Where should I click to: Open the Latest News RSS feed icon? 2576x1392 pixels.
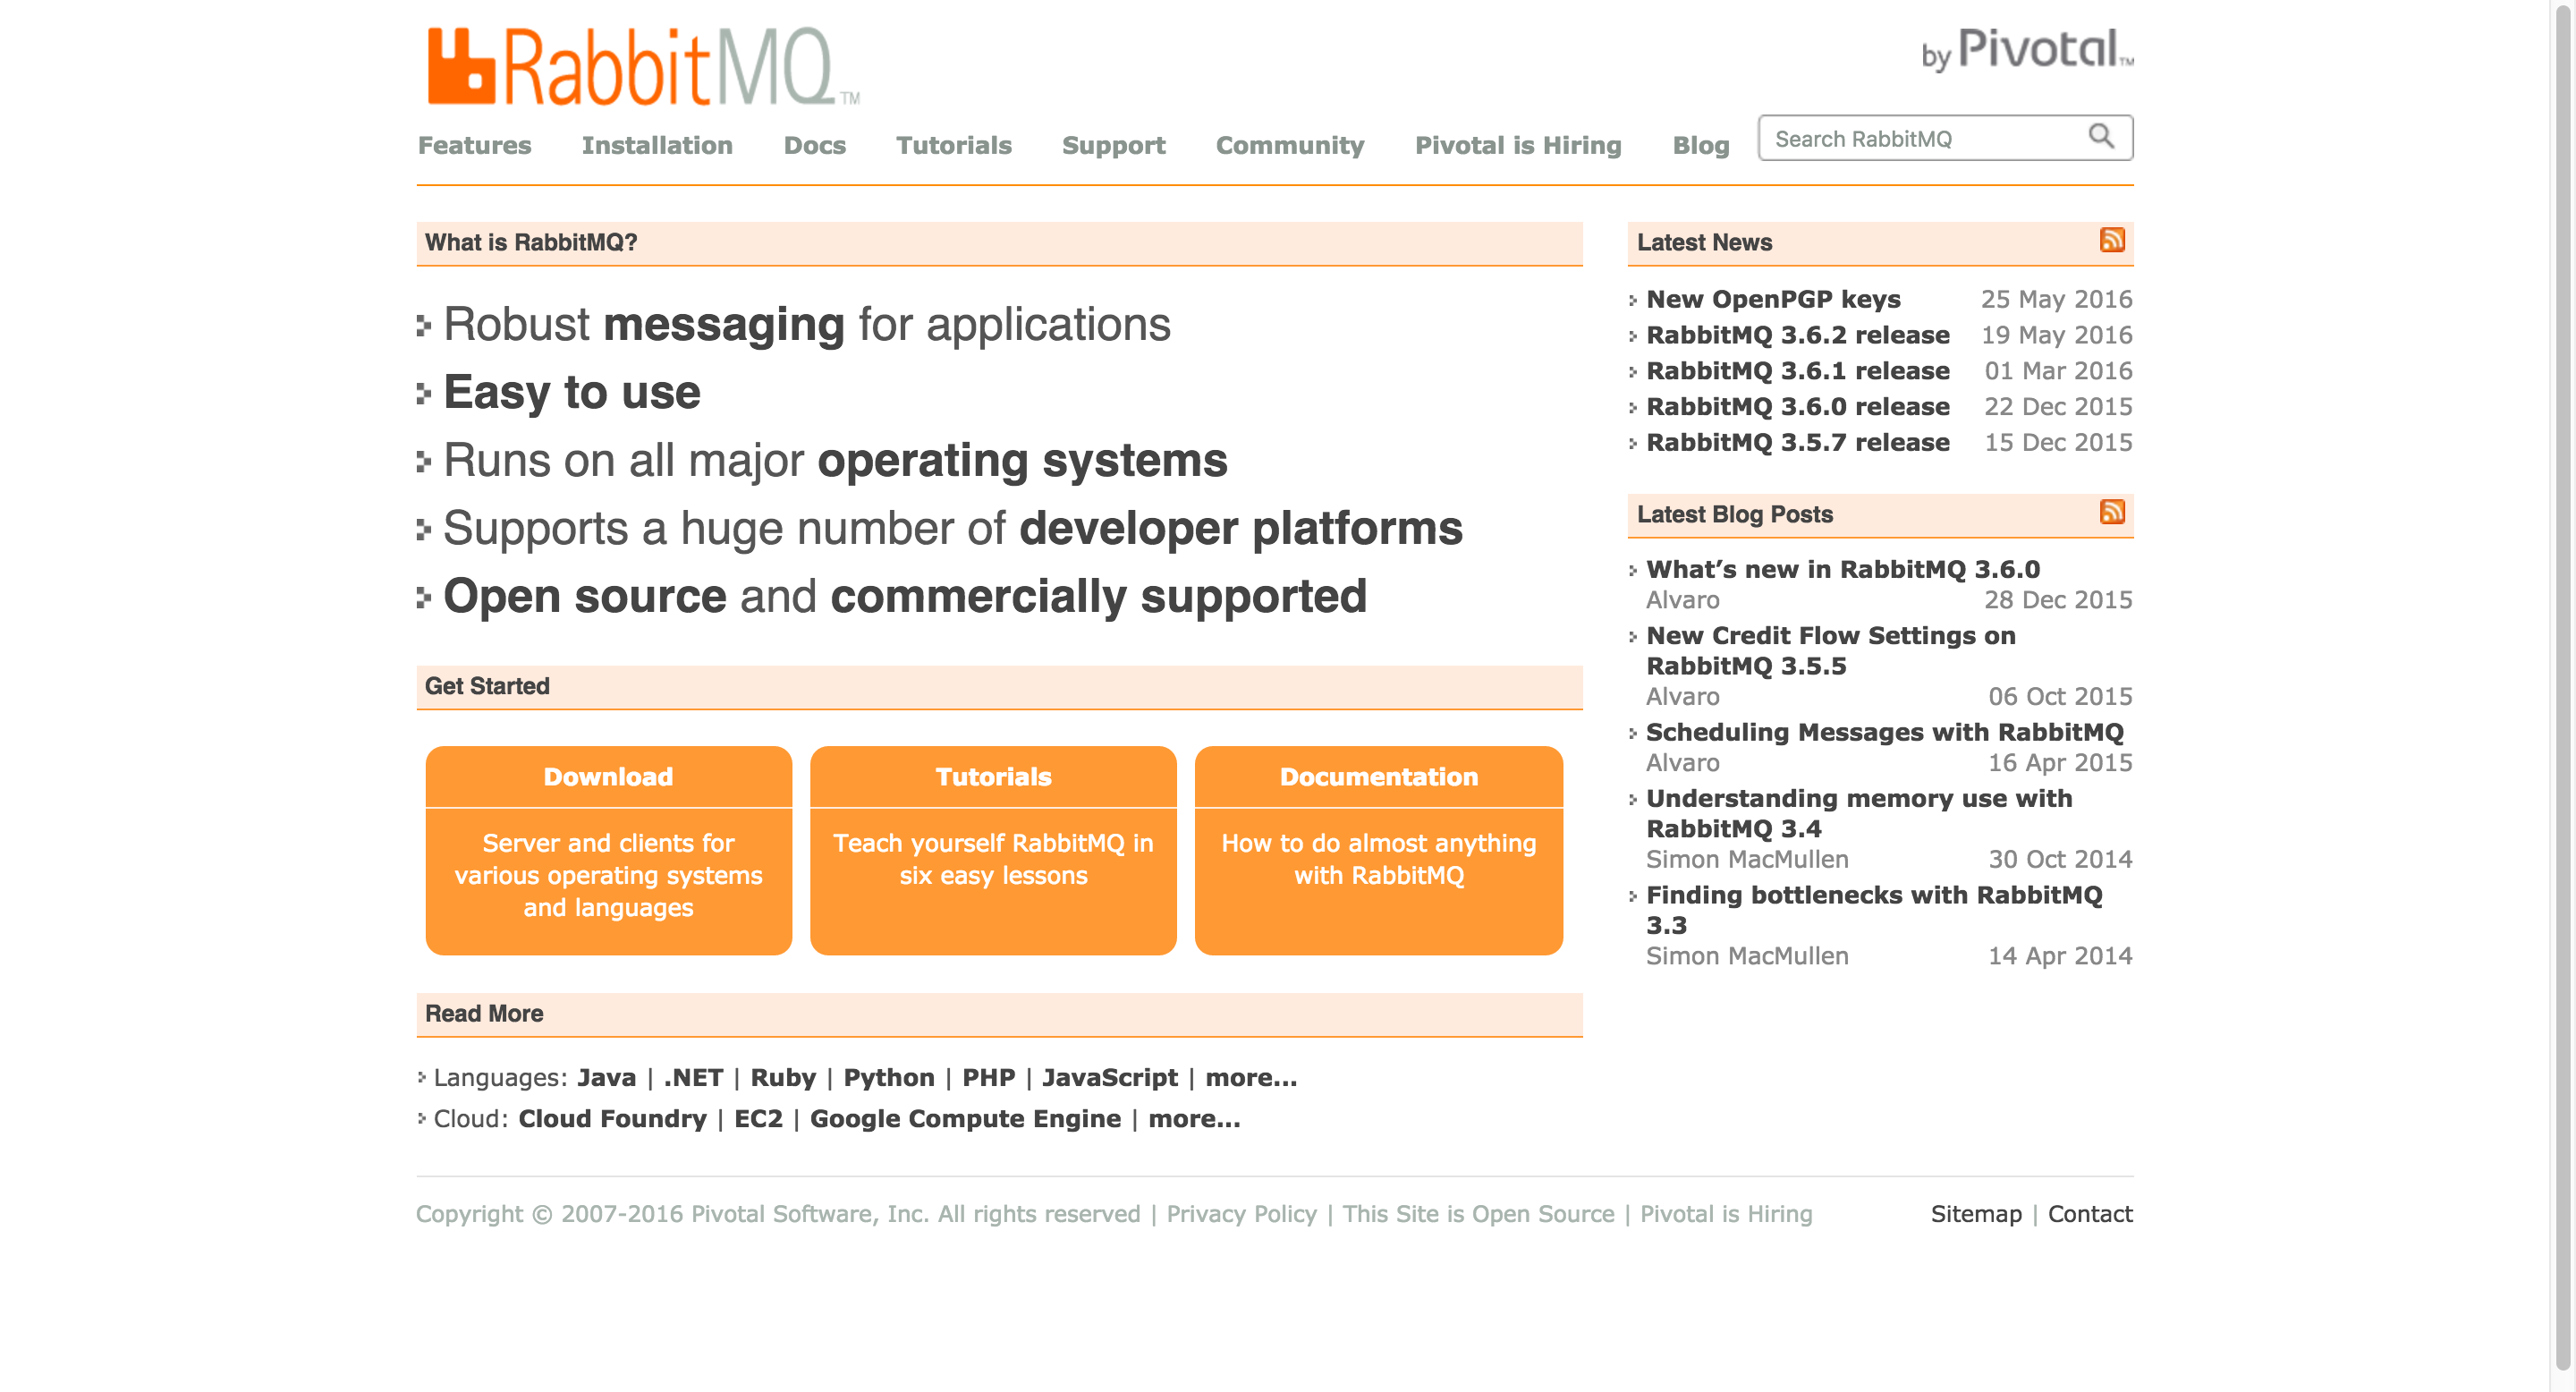(2113, 240)
